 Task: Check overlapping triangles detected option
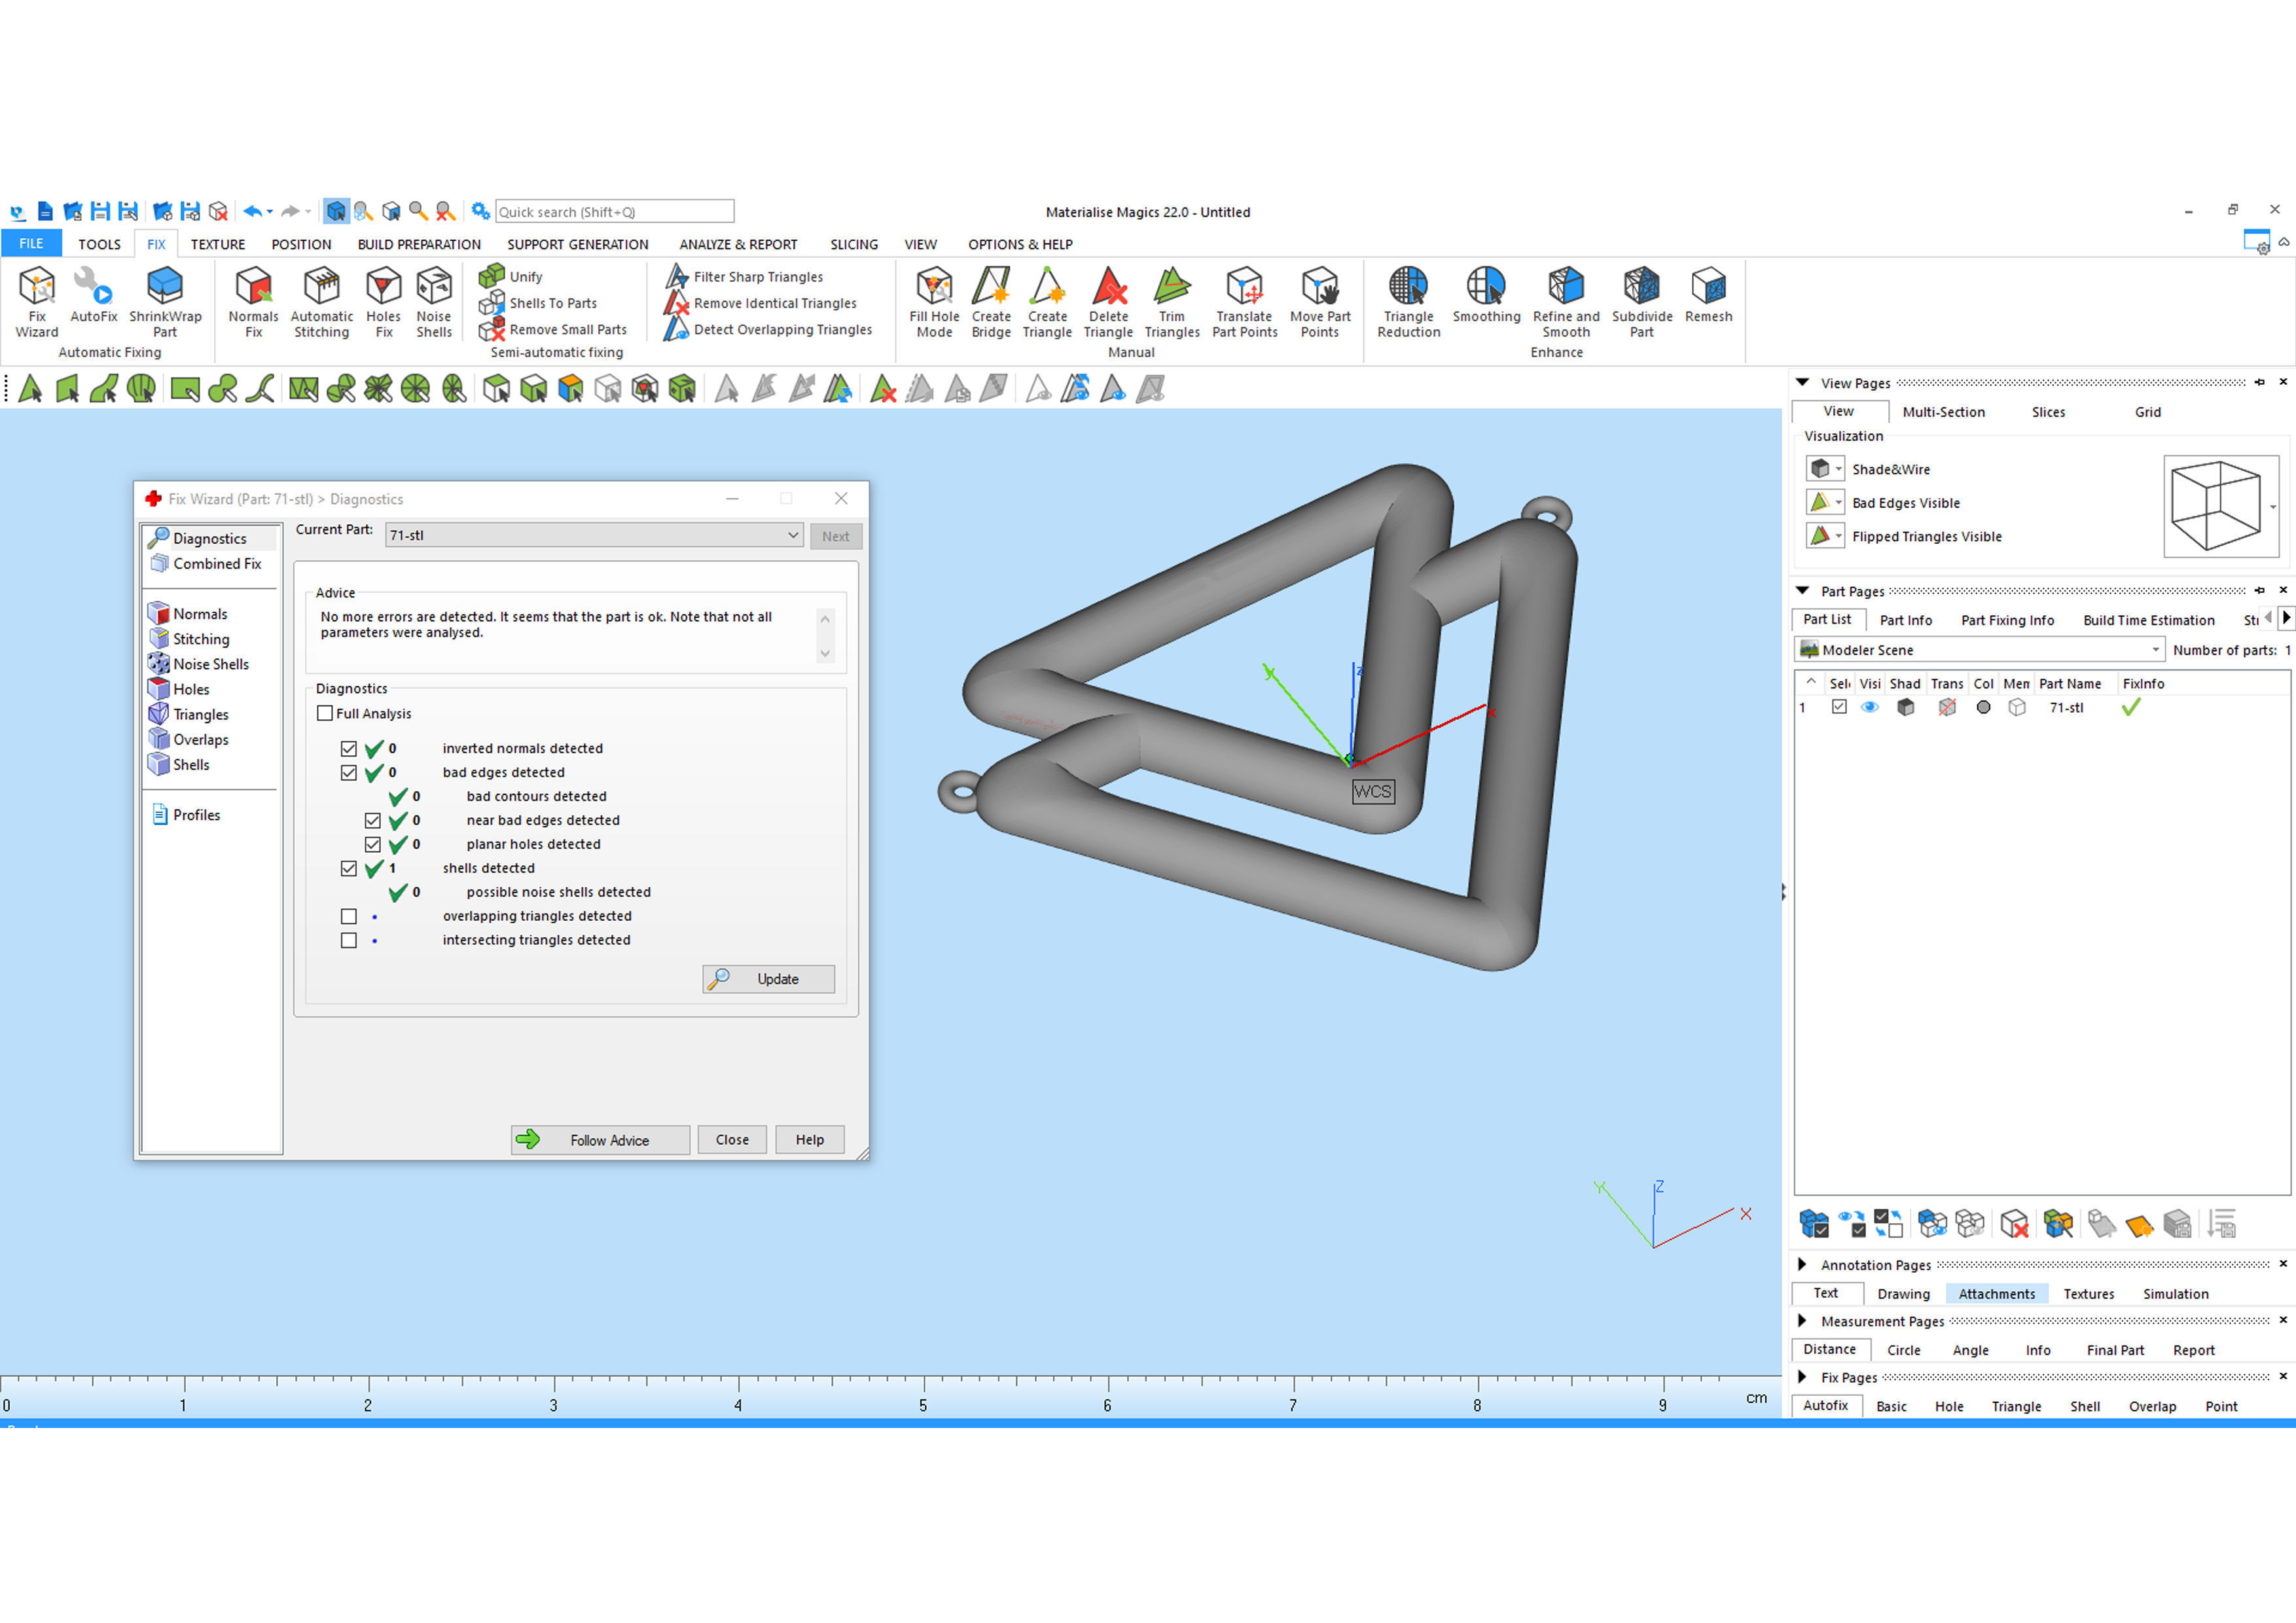[348, 916]
